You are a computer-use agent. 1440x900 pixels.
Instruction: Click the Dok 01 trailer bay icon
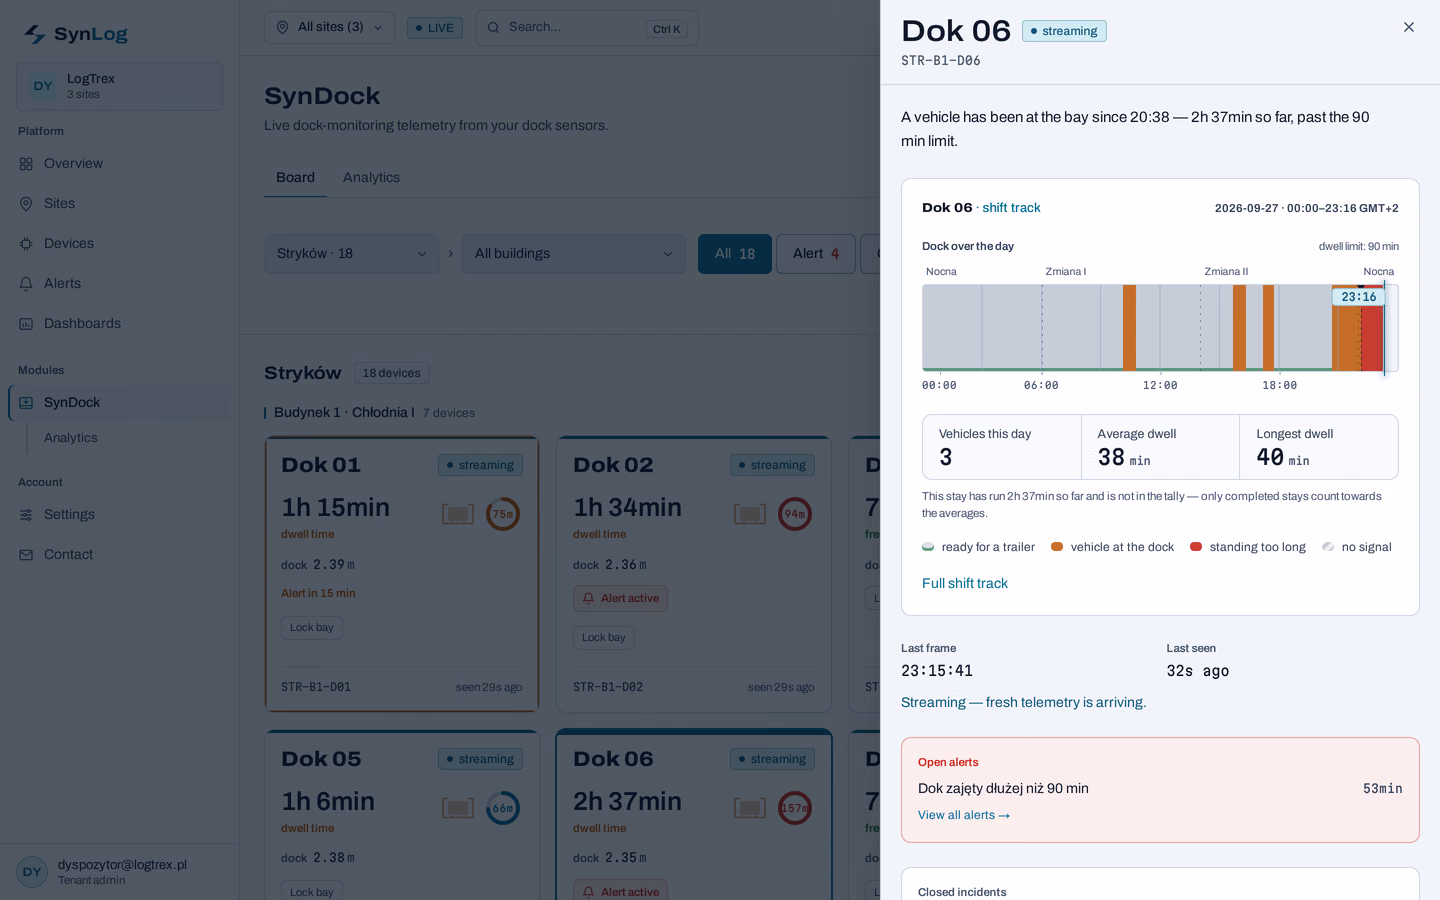[458, 514]
